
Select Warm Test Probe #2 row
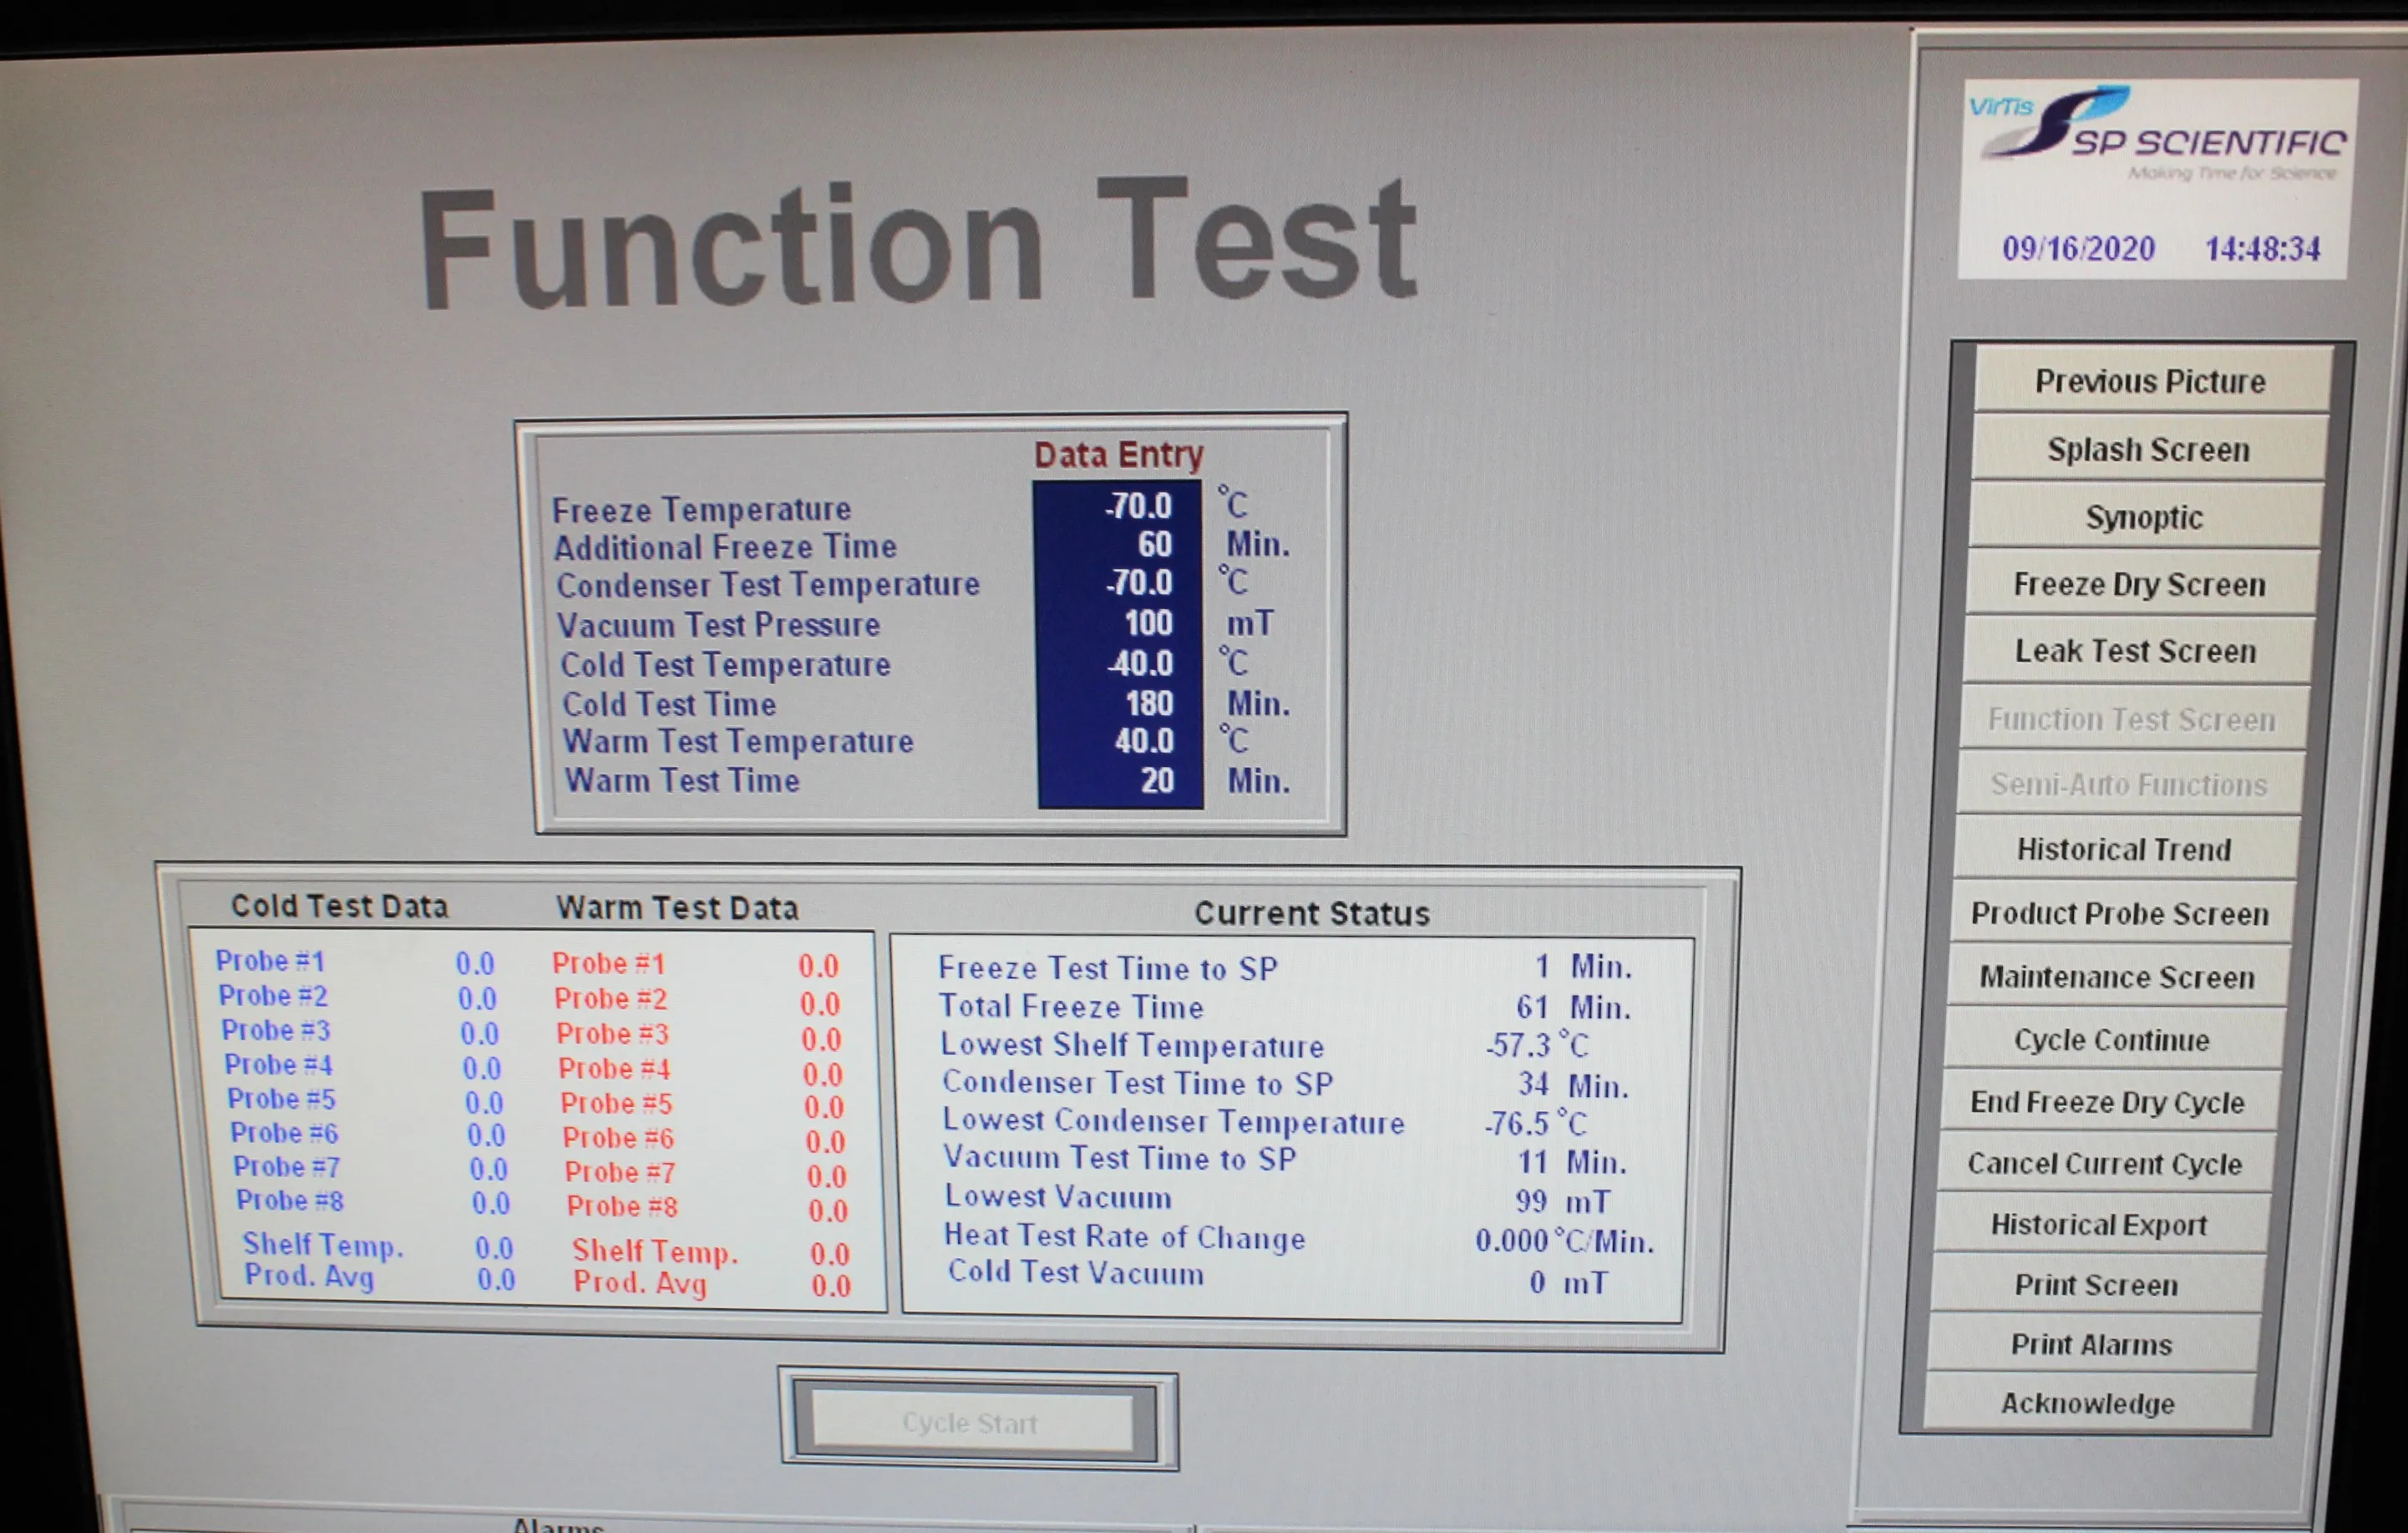coord(697,1000)
